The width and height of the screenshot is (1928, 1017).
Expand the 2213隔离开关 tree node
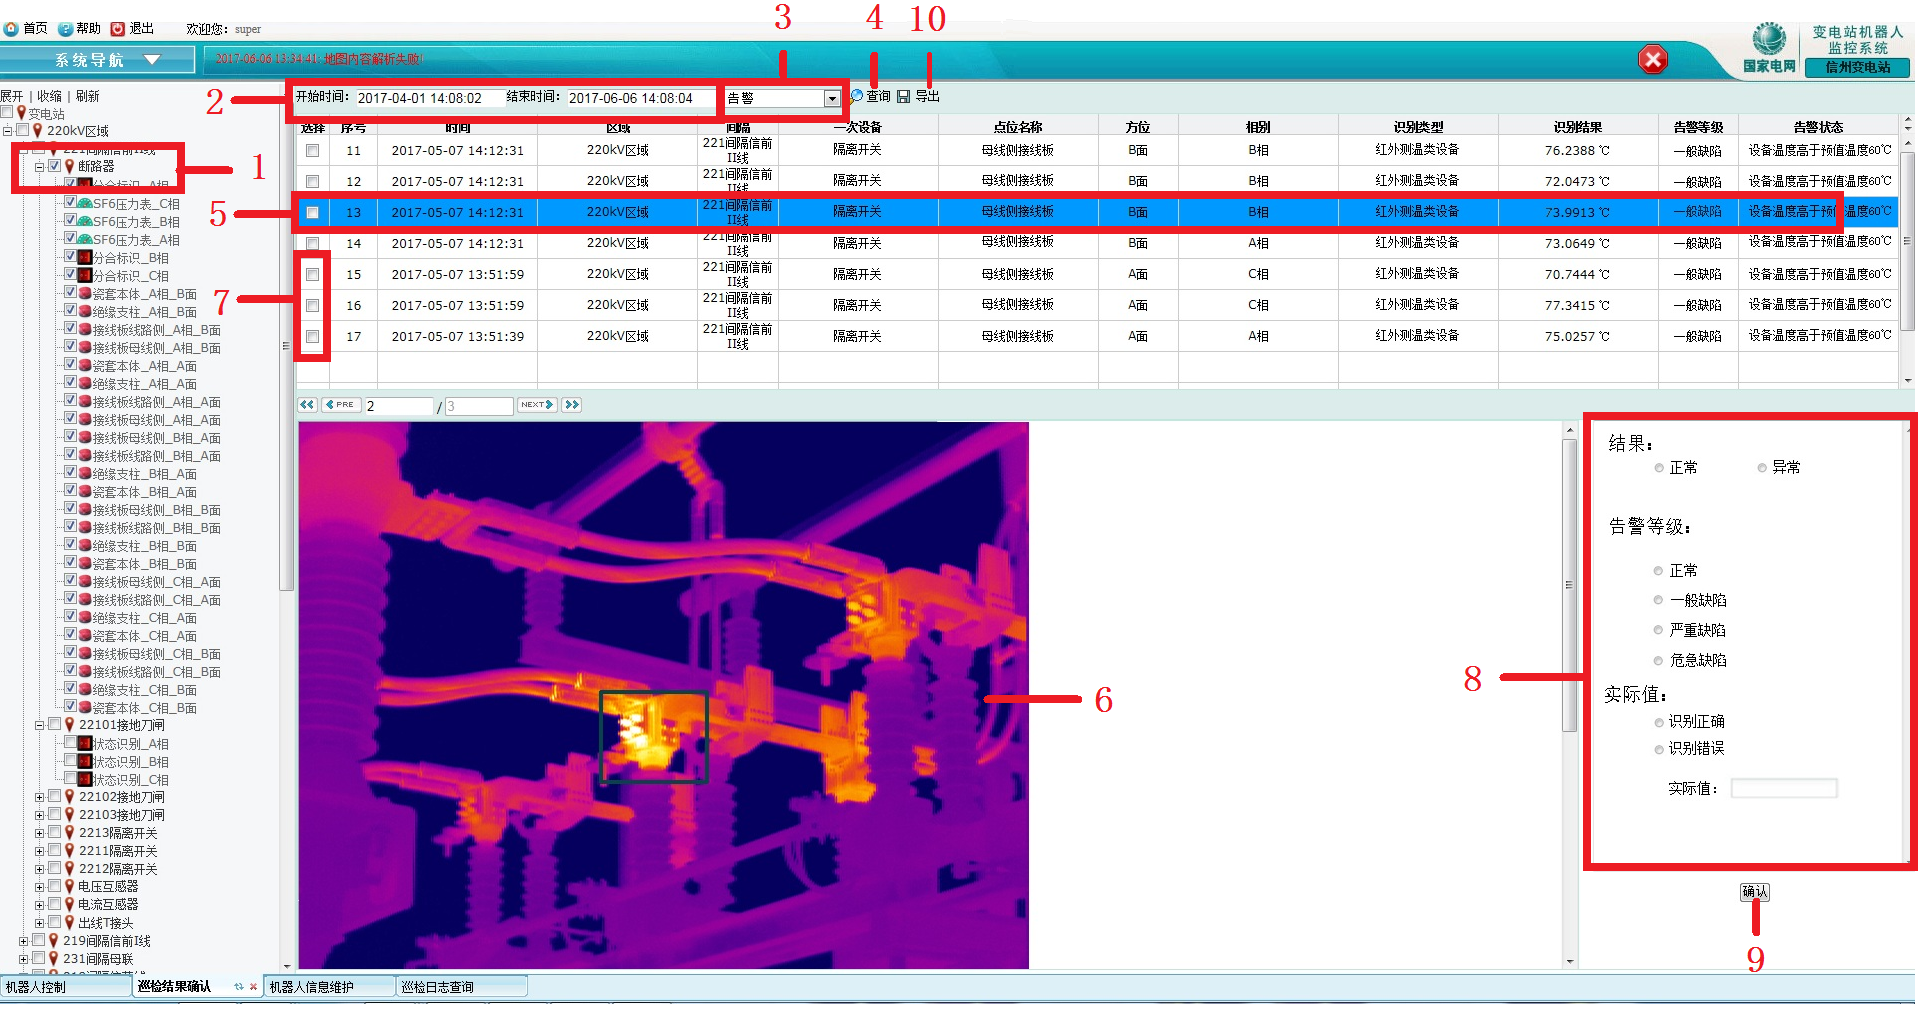click(40, 833)
